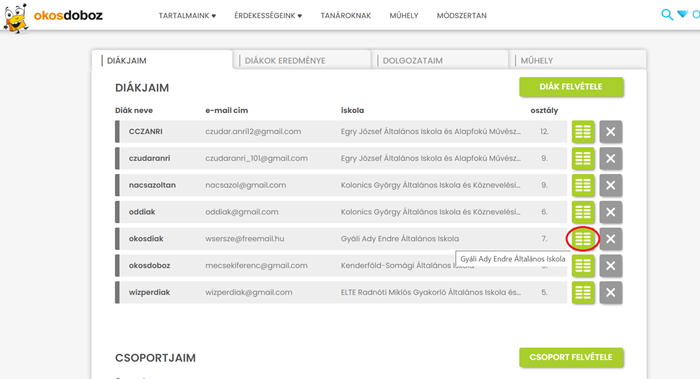Remove student CCZANRI with the X button
Image resolution: width=700 pixels, height=379 pixels.
pos(611,132)
